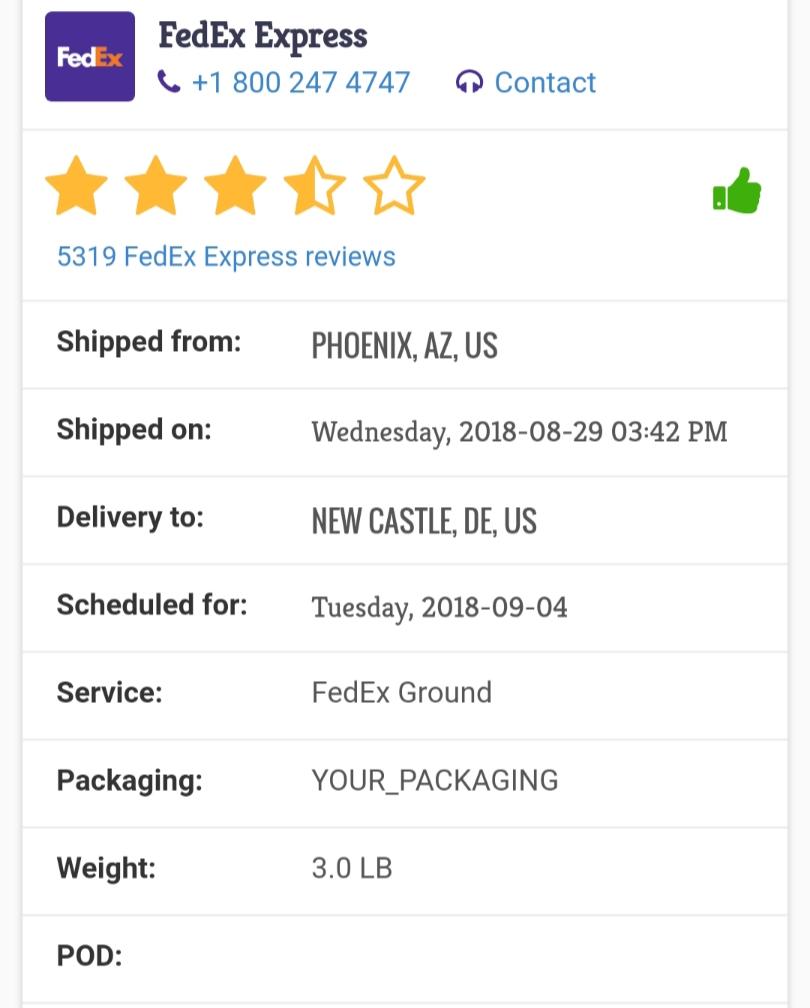This screenshot has width=810, height=1008.
Task: Select the first rating star
Action: pos(76,186)
